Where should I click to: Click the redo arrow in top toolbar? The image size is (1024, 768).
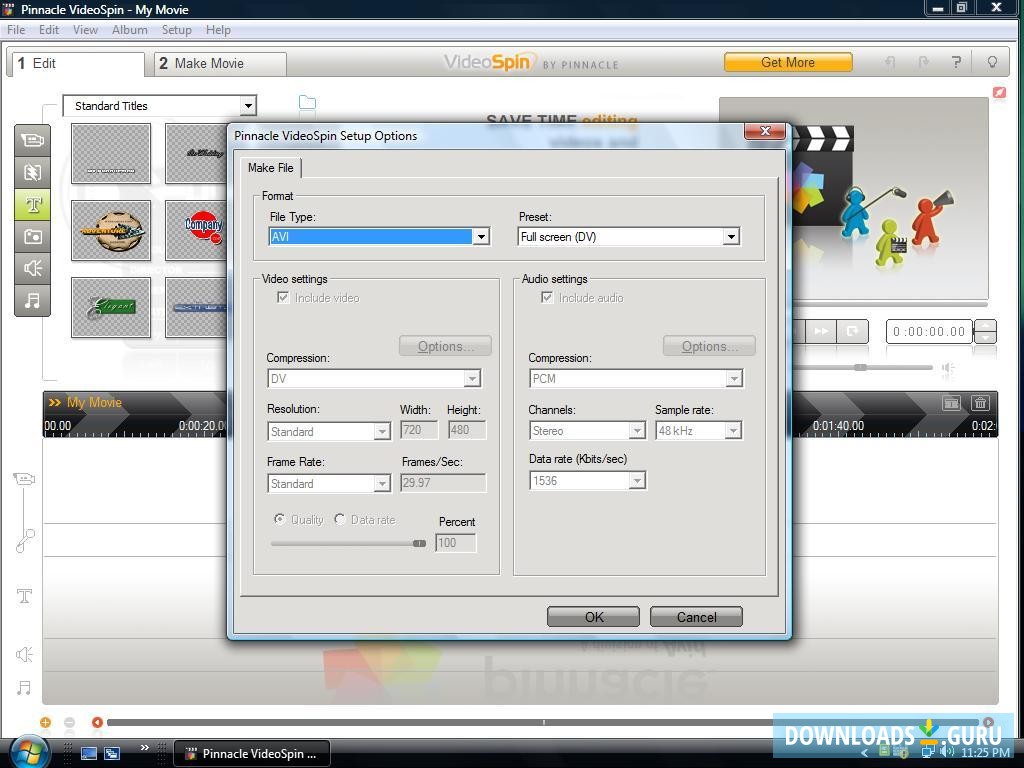tap(923, 63)
